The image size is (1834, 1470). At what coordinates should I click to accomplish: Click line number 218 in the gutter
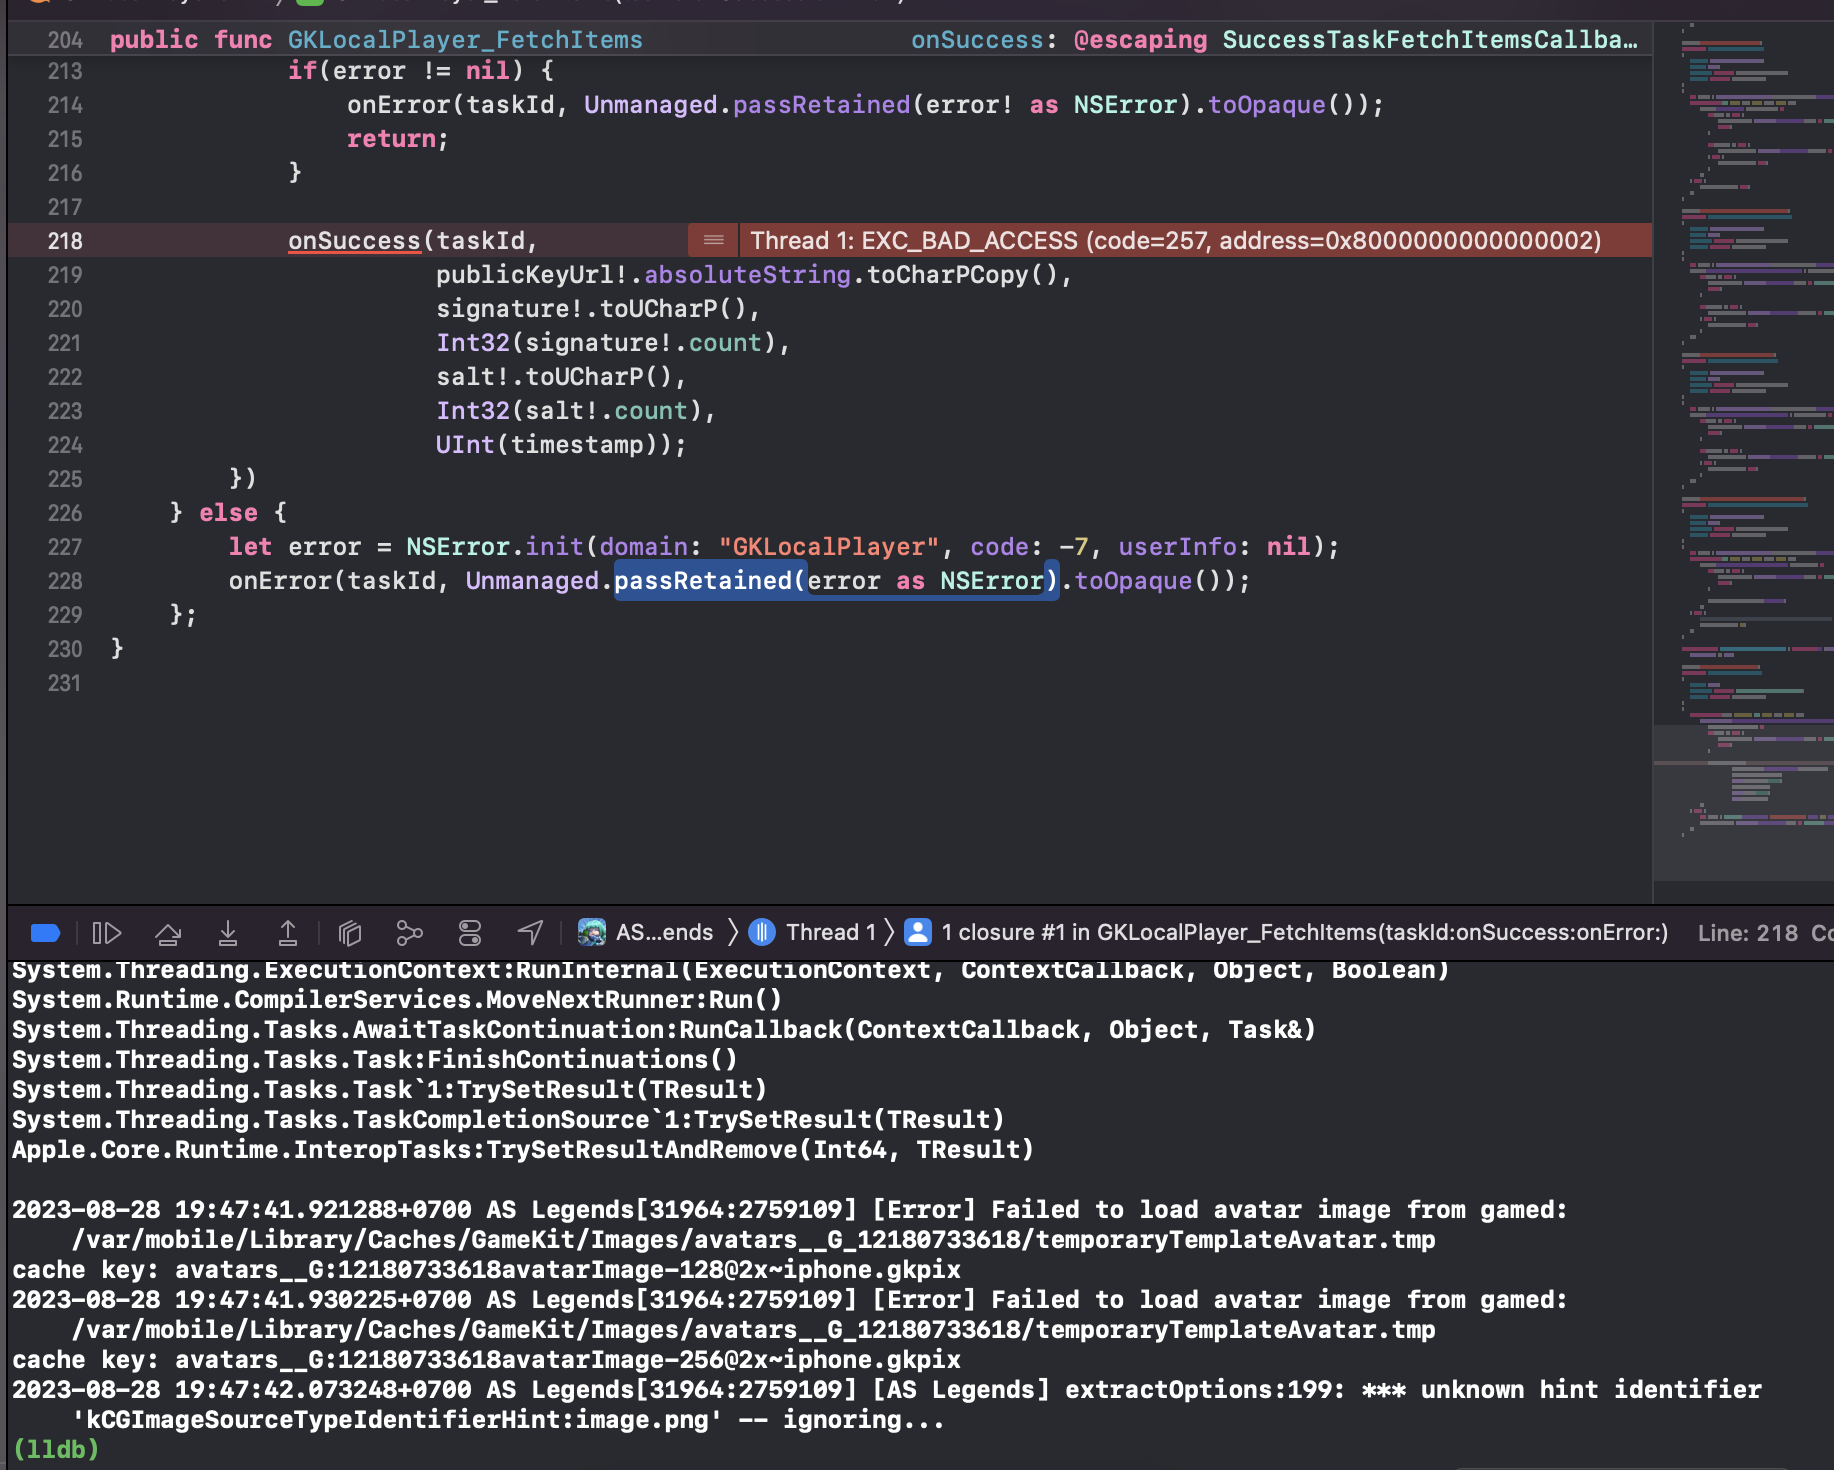click(x=65, y=241)
